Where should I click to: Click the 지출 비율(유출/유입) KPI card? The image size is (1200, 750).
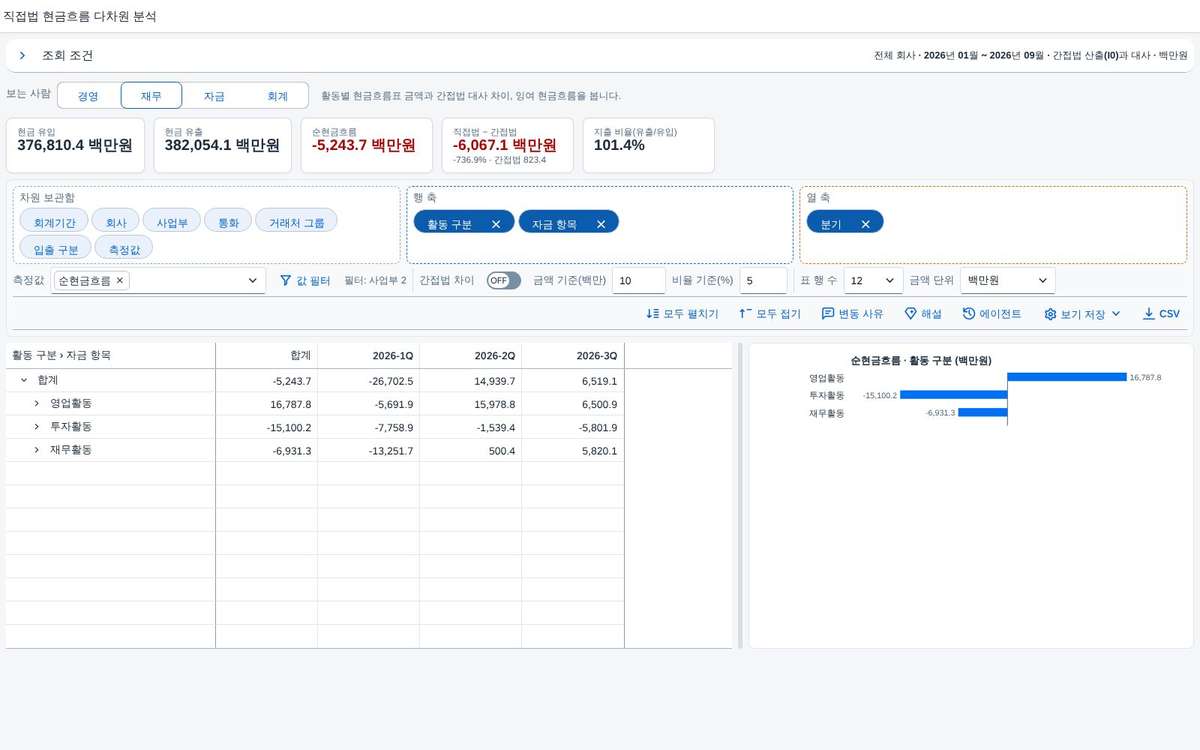649,145
